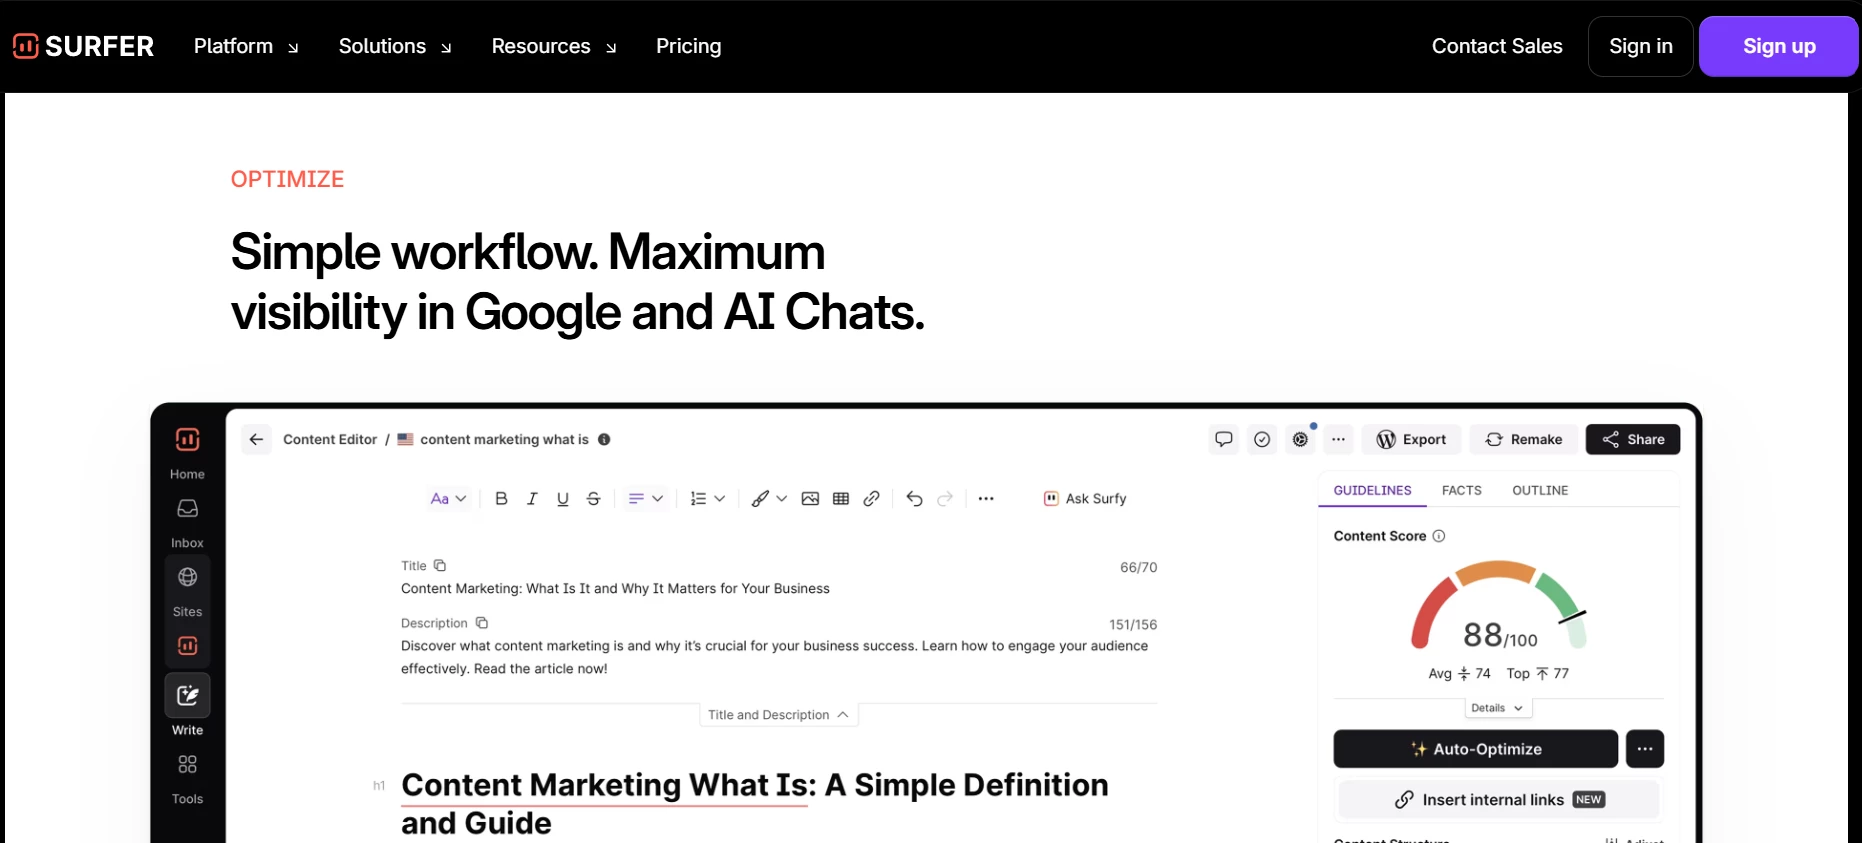This screenshot has height=843, width=1862.
Task: Click Insert internal links button
Action: pyautogui.click(x=1498, y=799)
